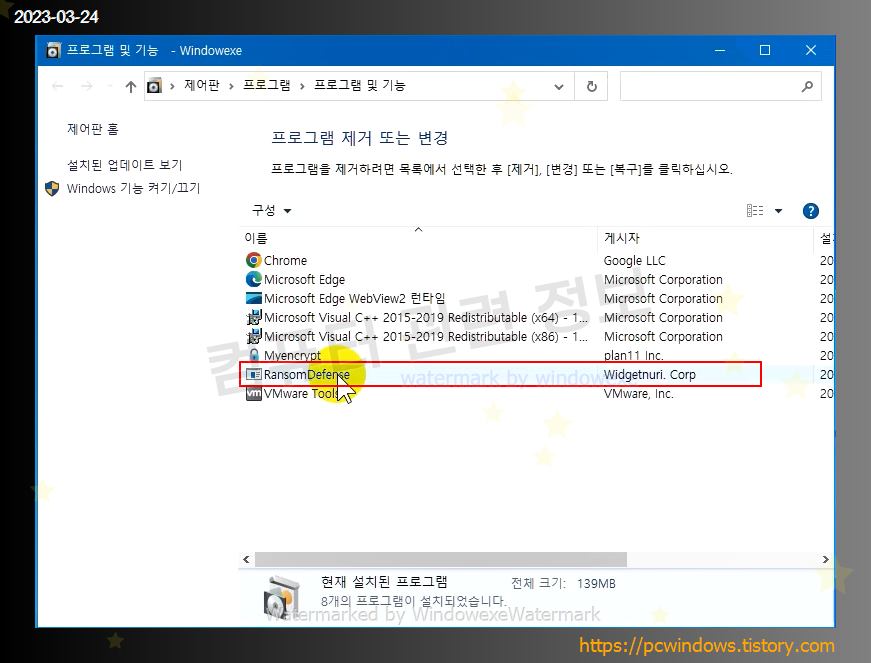Viewport: 871px width, 663px height.
Task: Click the Visual C++ (x86) icon
Action: click(x=253, y=336)
